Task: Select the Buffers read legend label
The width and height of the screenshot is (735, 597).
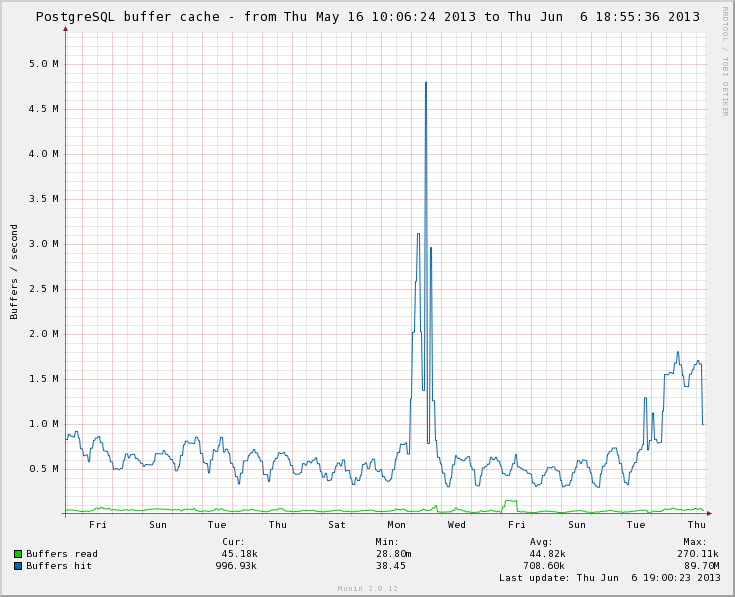Action: [x=62, y=553]
